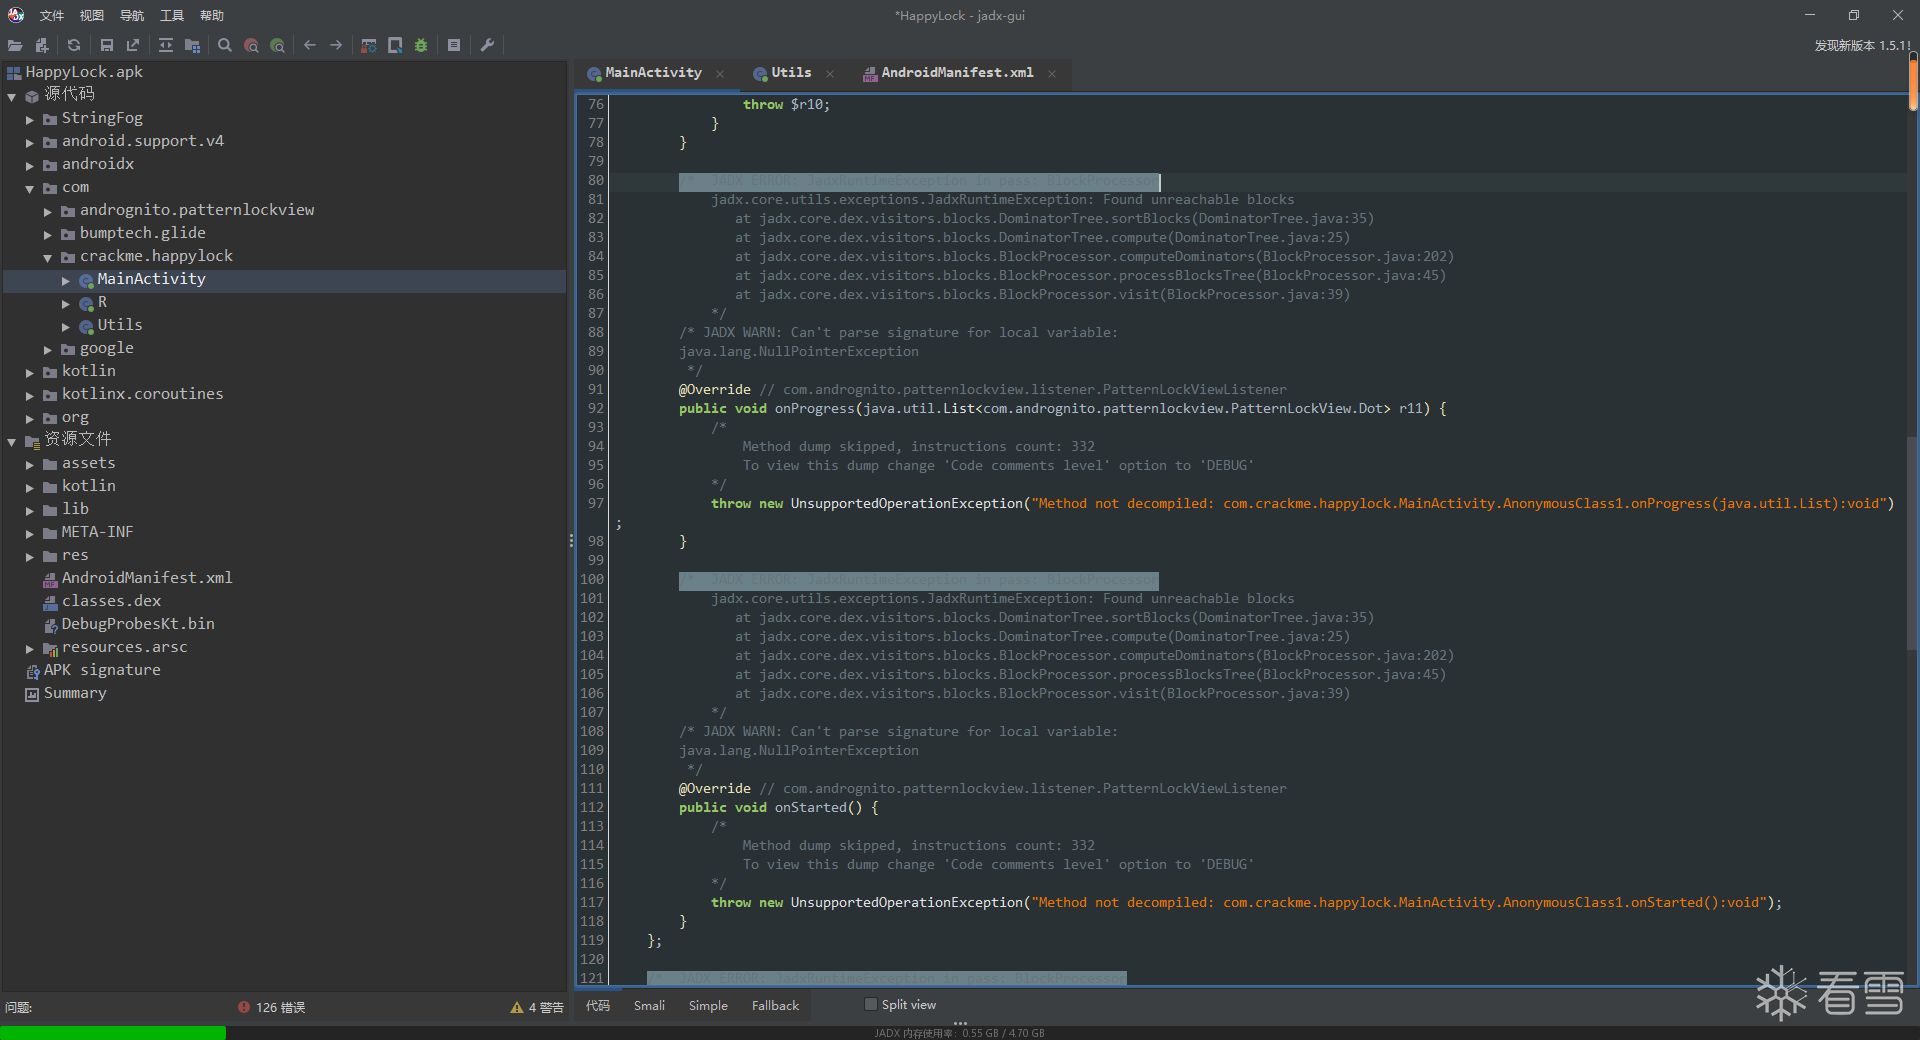1920x1040 pixels.
Task: Expand the StringFog package node
Action: pos(30,119)
